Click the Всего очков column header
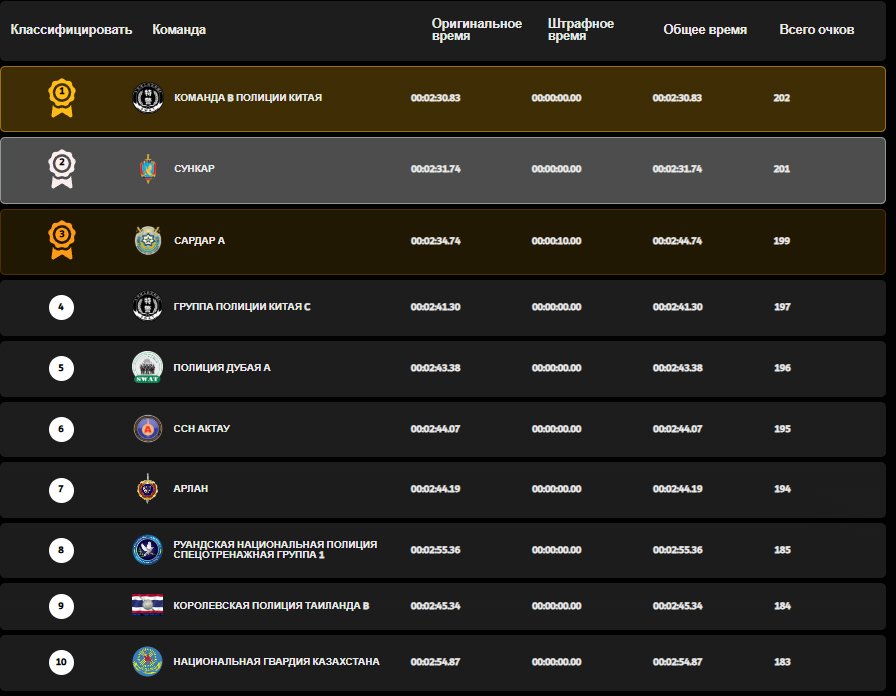Screen dimensions: 896x696 (x=816, y=30)
